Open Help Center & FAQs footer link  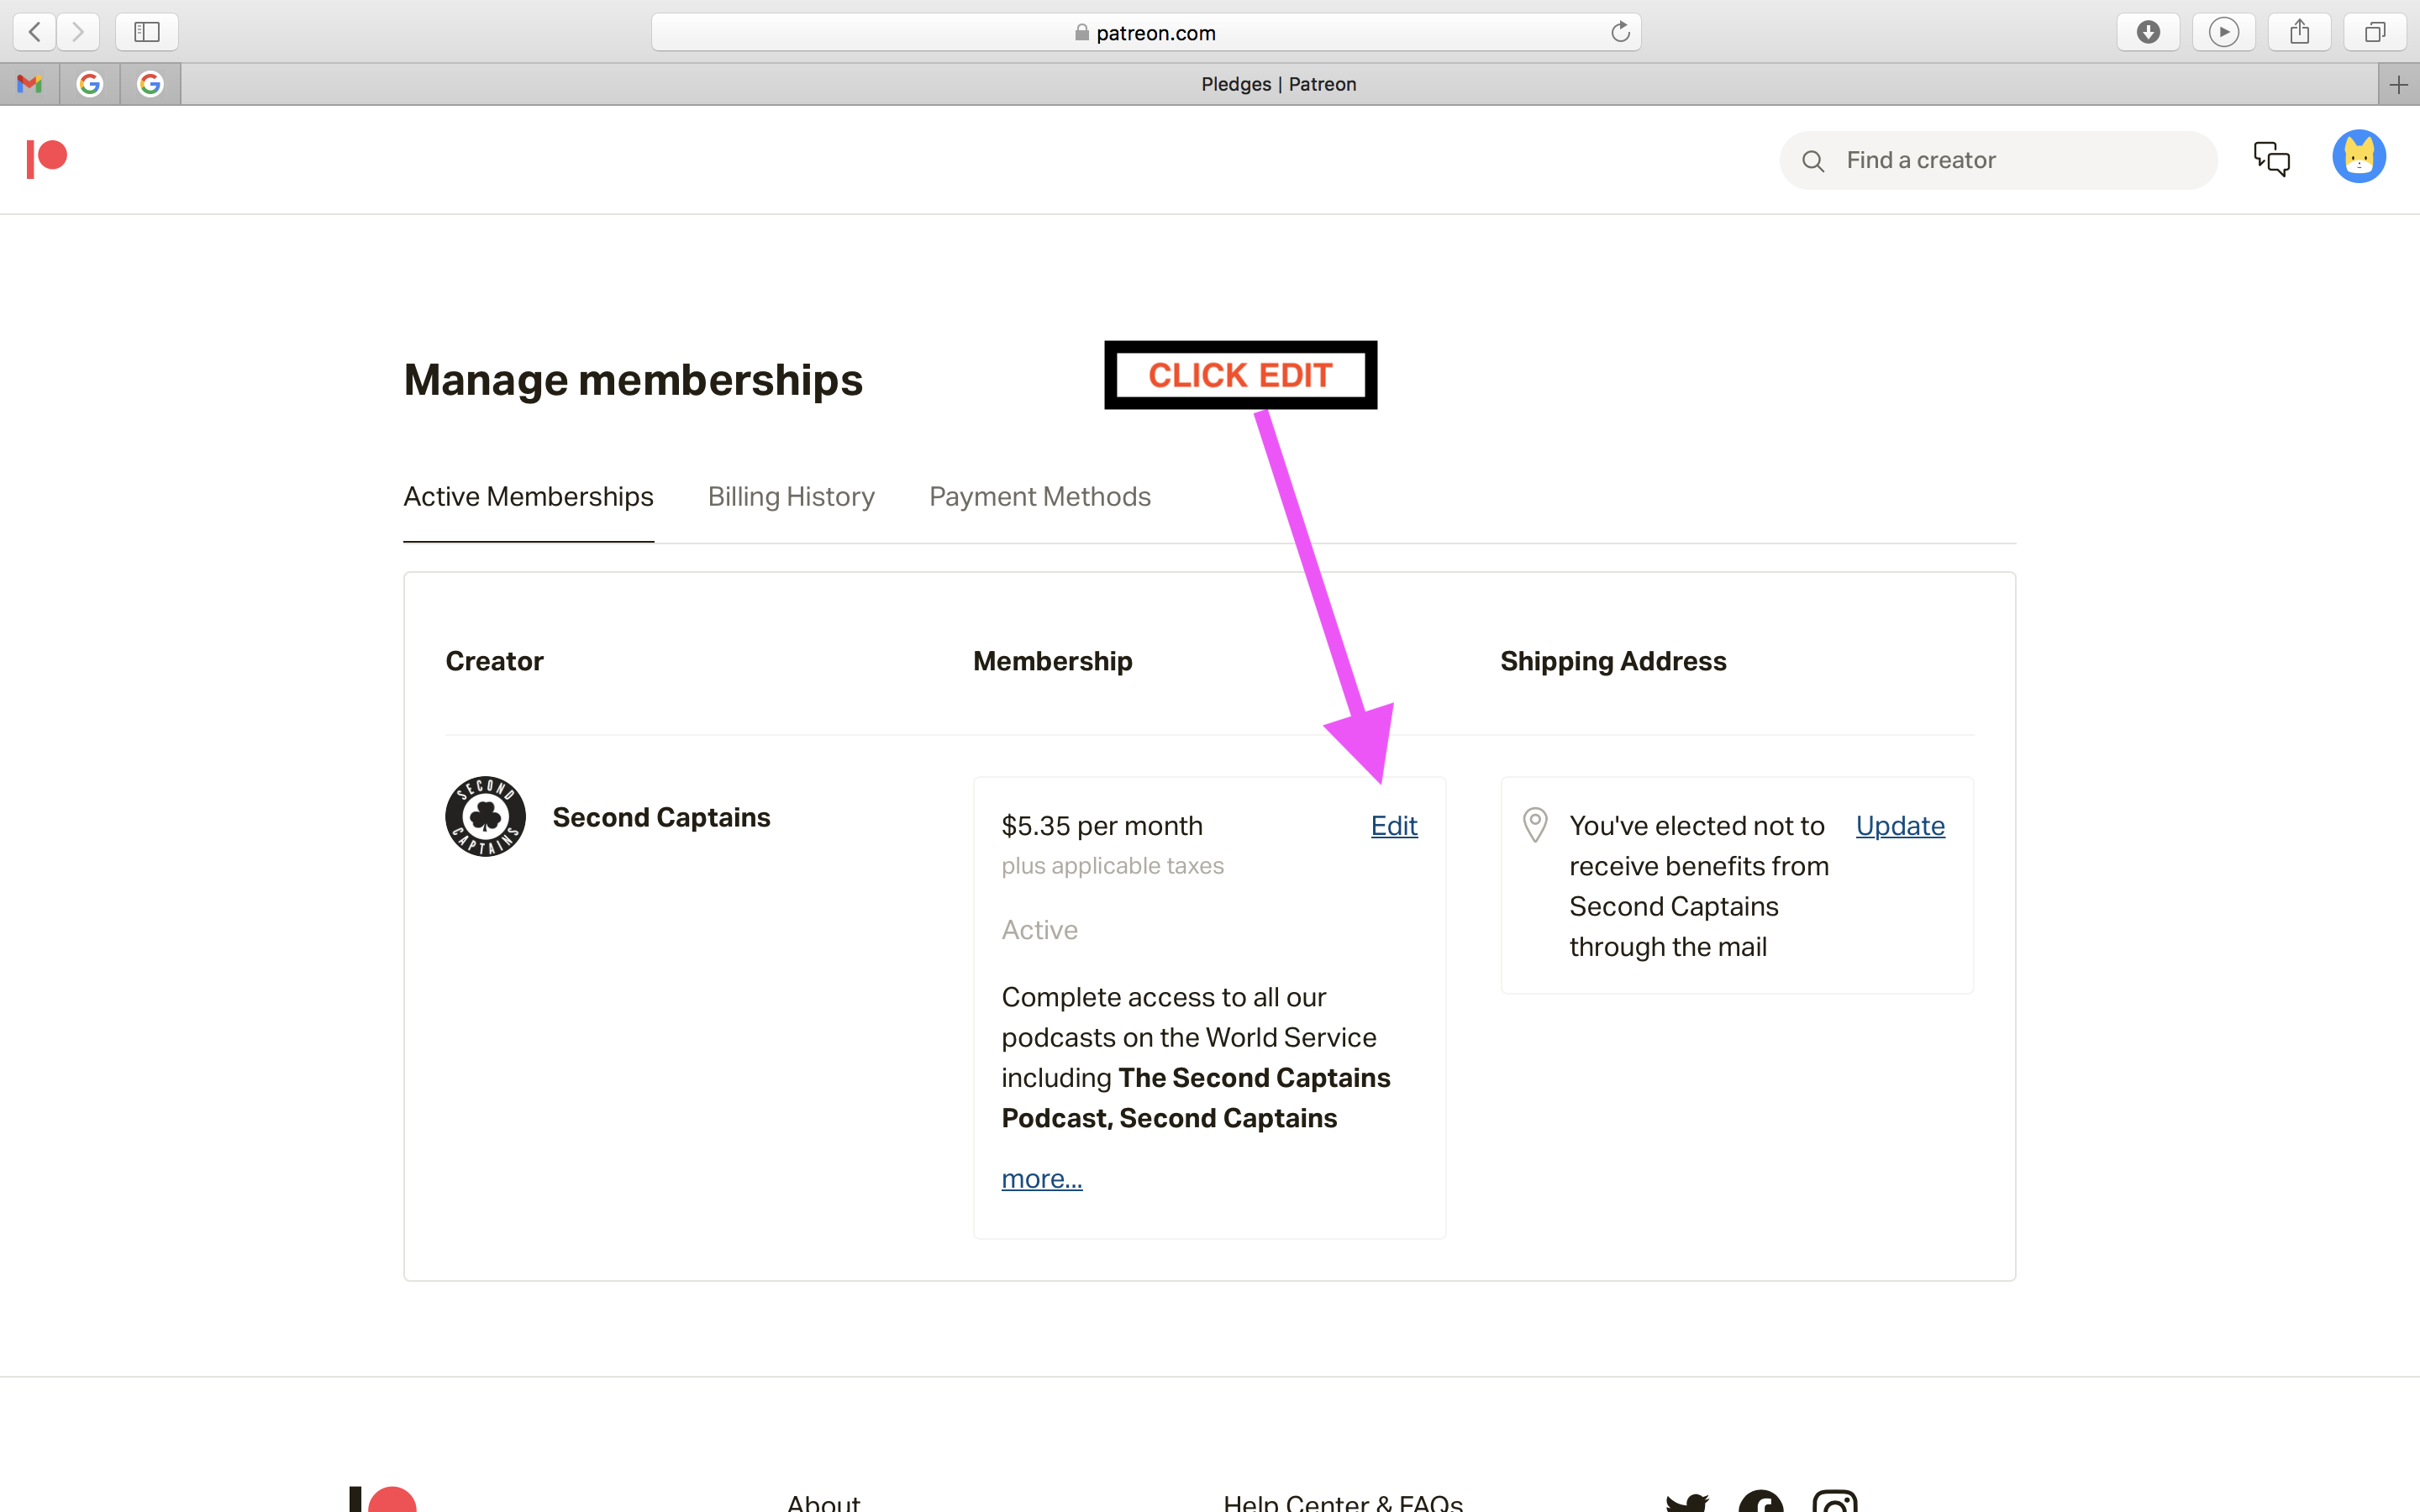coord(1343,1502)
